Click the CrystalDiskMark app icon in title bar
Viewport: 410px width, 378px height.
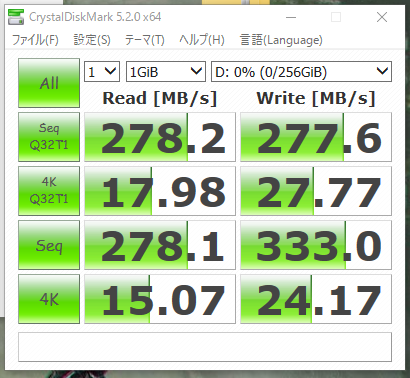[x=16, y=17]
